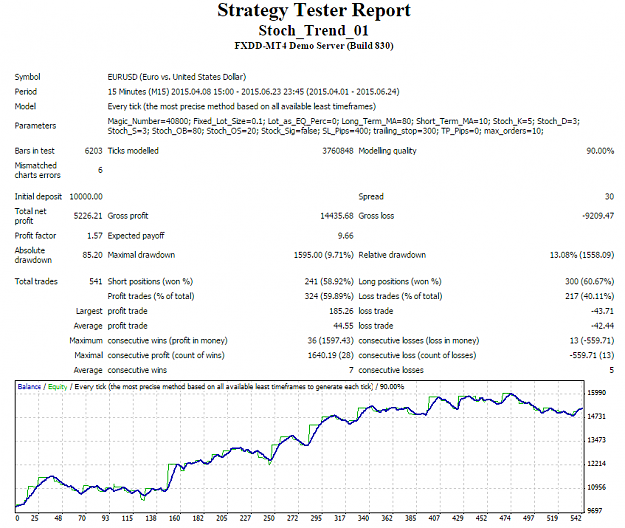Select the Average consecutive losses value '5'
625x528 pixels.
click(x=611, y=370)
